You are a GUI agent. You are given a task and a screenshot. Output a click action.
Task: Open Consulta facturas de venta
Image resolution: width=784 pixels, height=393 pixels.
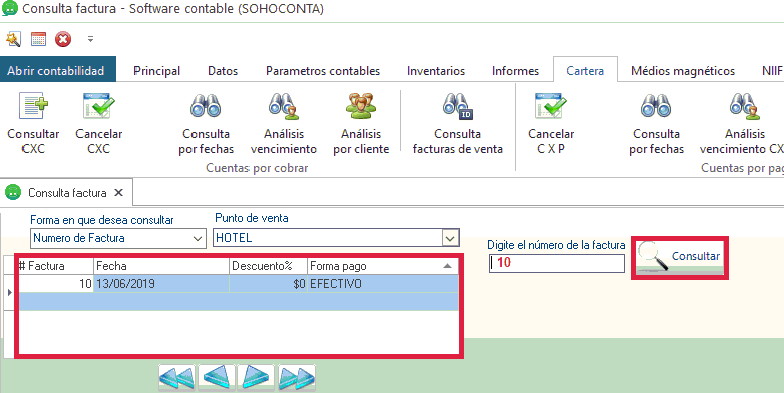458,124
